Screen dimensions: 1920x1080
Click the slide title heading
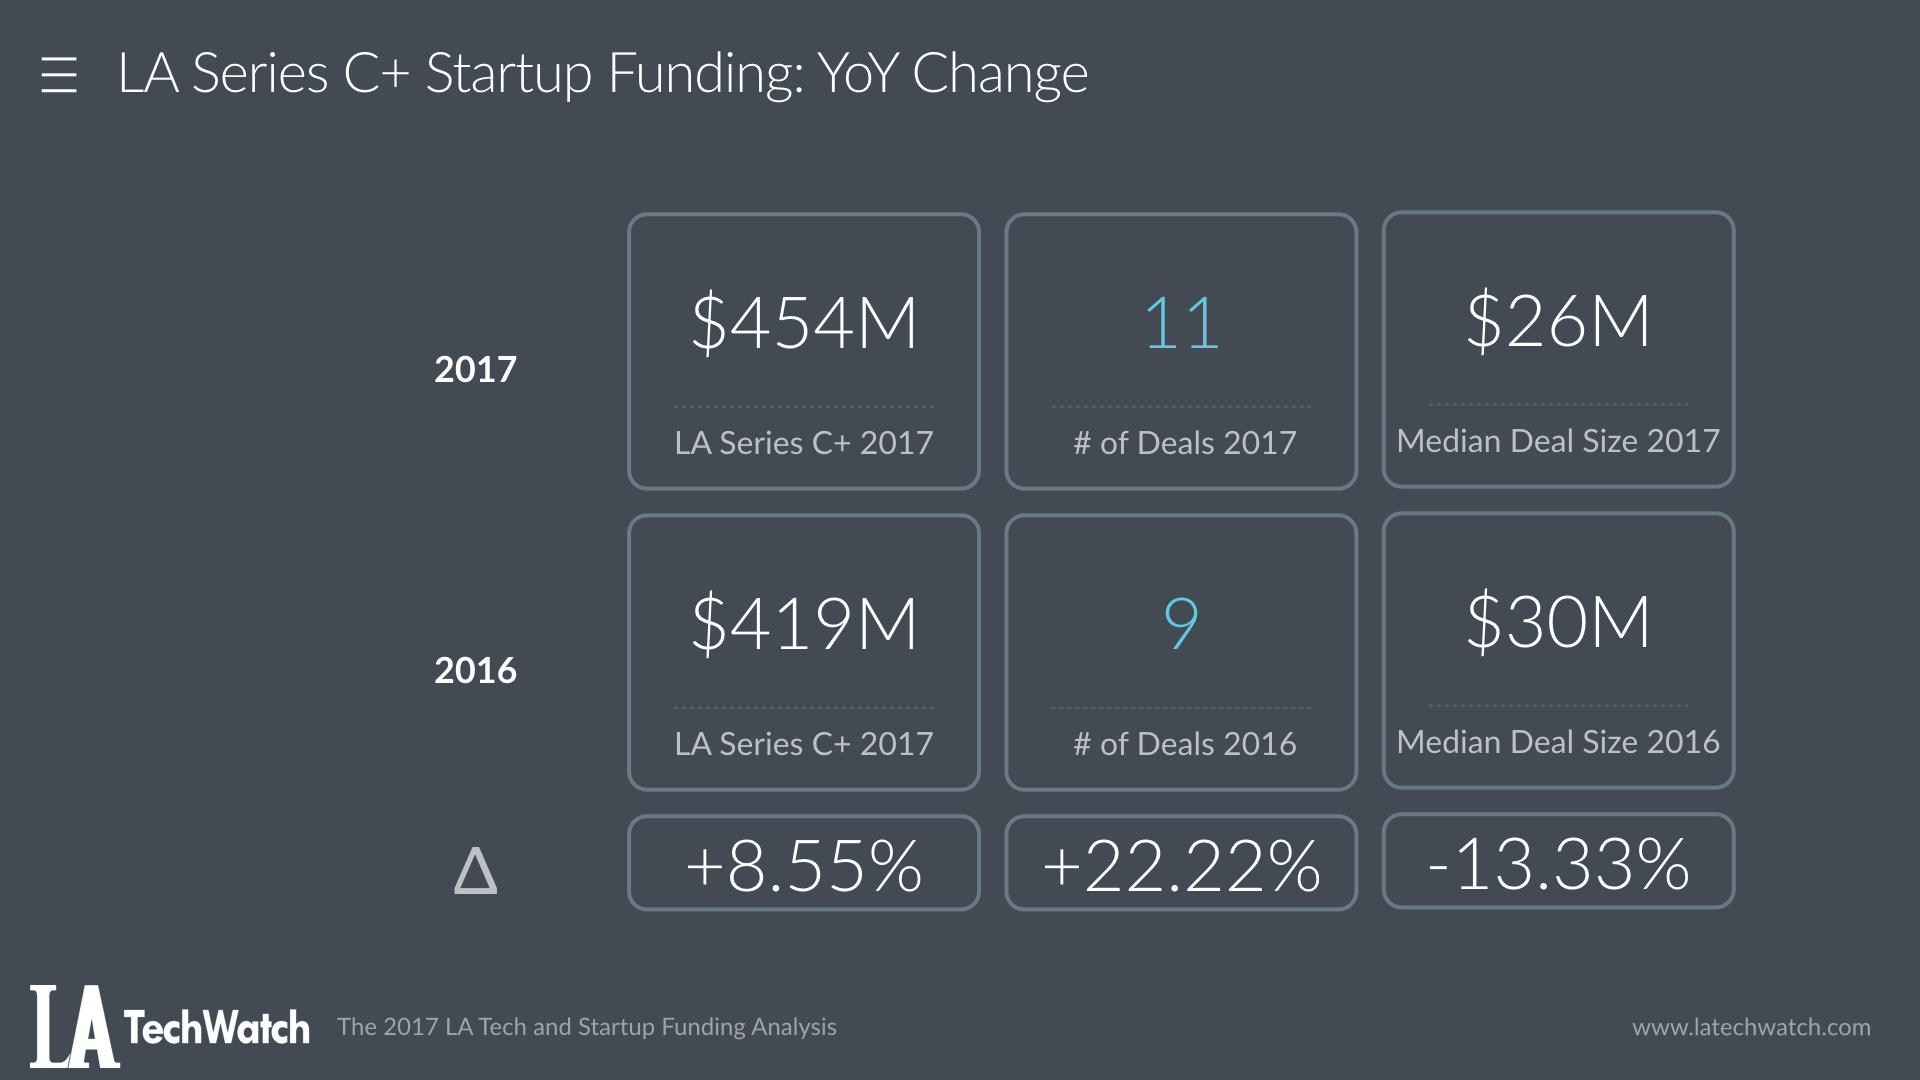tap(602, 74)
